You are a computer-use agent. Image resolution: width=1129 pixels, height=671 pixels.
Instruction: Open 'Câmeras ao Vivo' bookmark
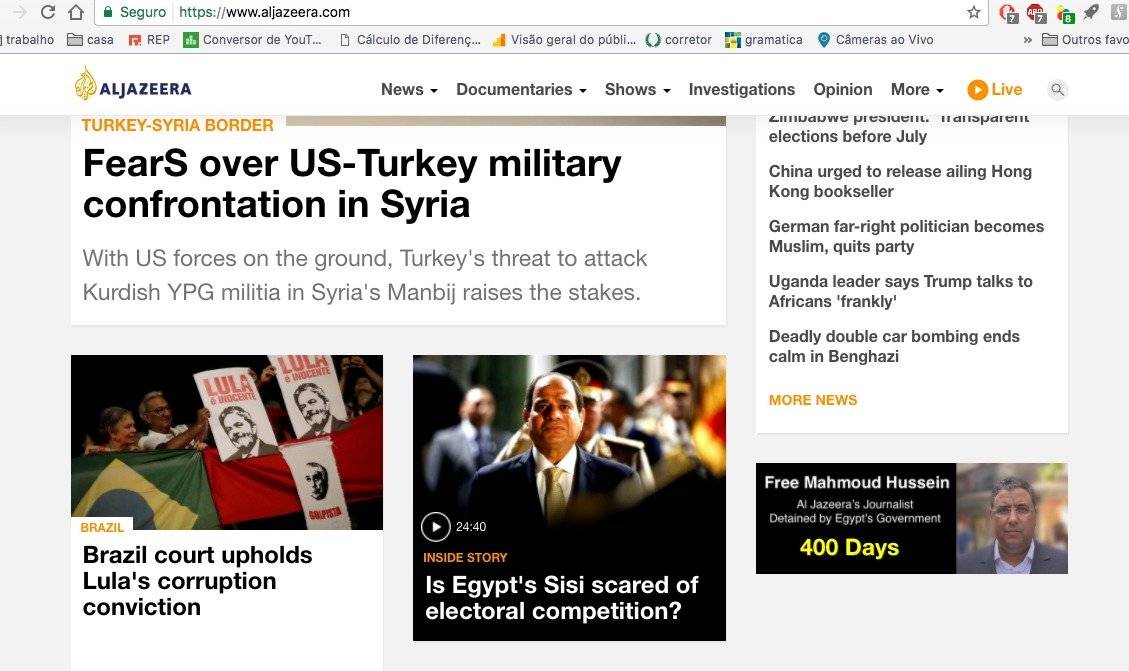coord(876,40)
